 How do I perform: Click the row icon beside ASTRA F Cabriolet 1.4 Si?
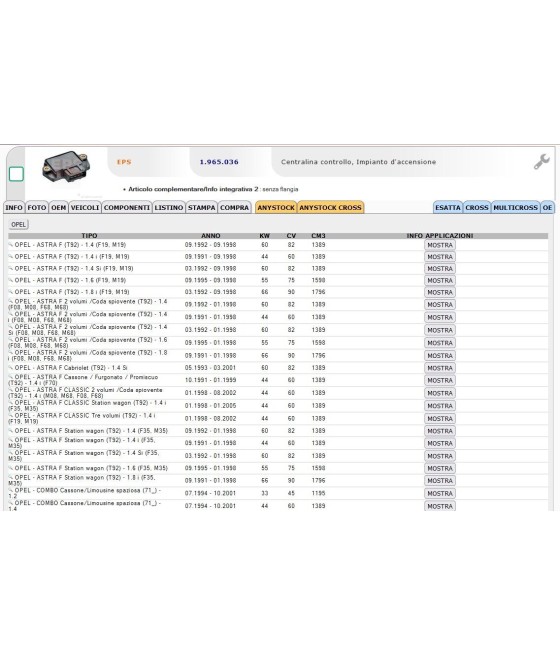[11, 368]
